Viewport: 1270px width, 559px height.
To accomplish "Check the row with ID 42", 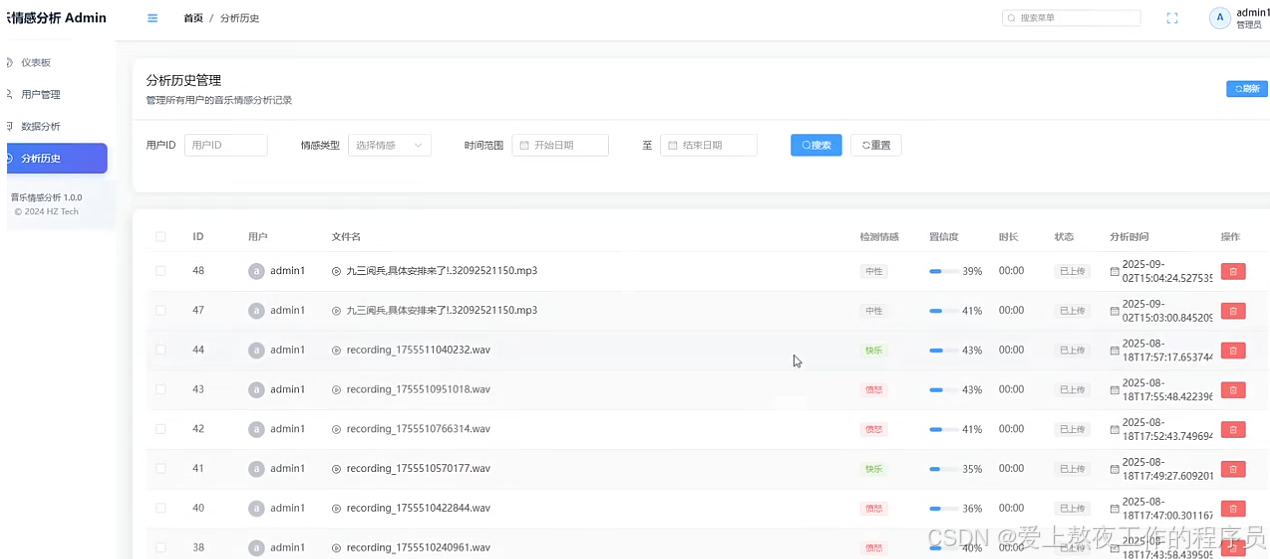I will click(x=160, y=429).
